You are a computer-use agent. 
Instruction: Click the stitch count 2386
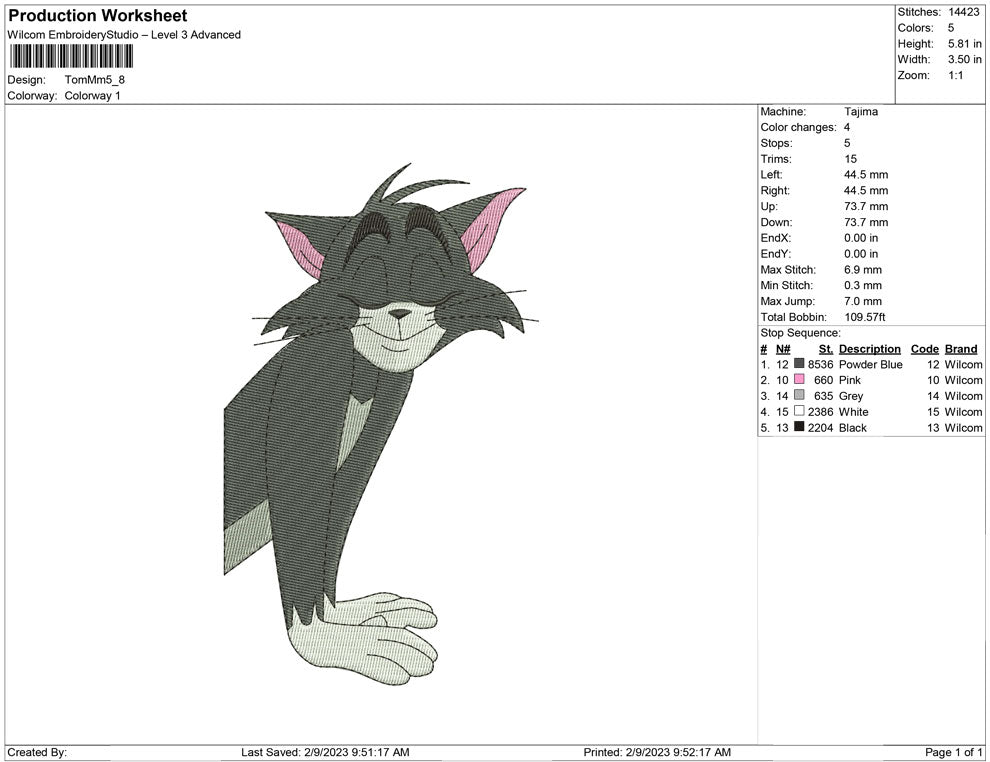click(x=821, y=412)
